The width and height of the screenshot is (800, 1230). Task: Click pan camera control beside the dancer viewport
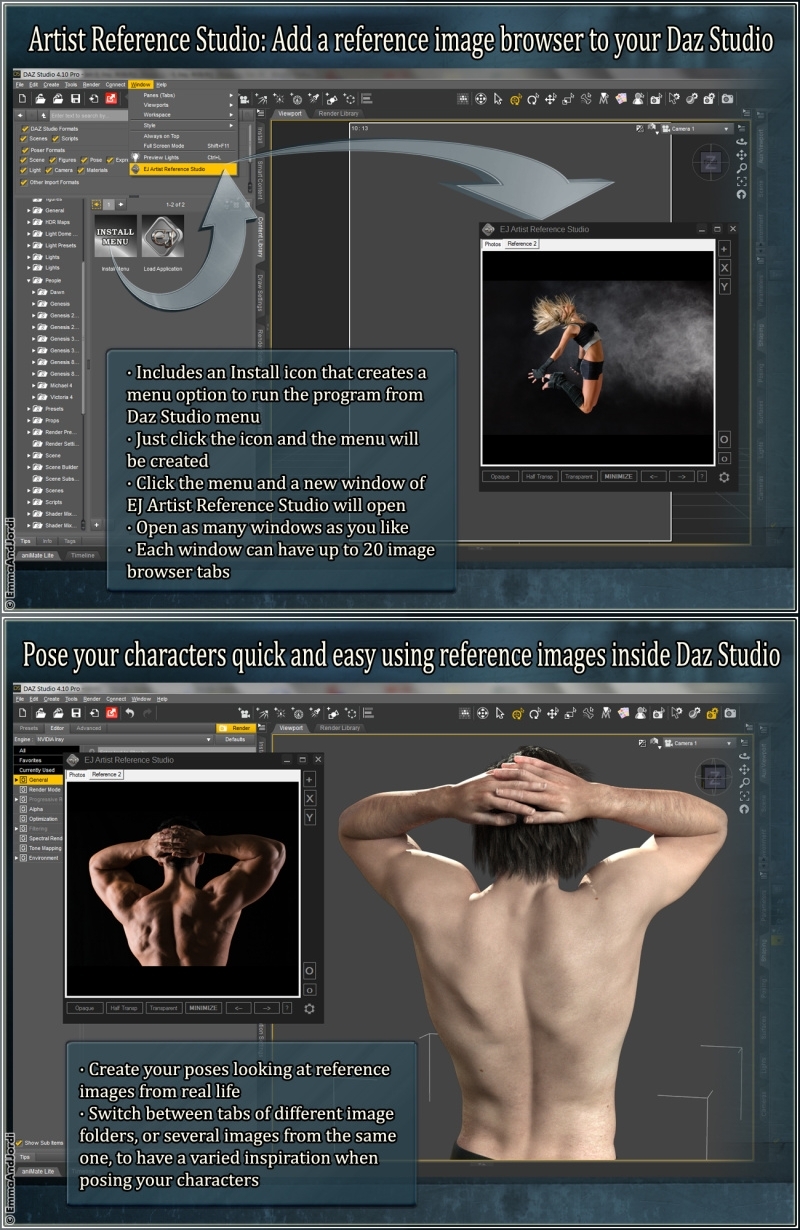741,156
